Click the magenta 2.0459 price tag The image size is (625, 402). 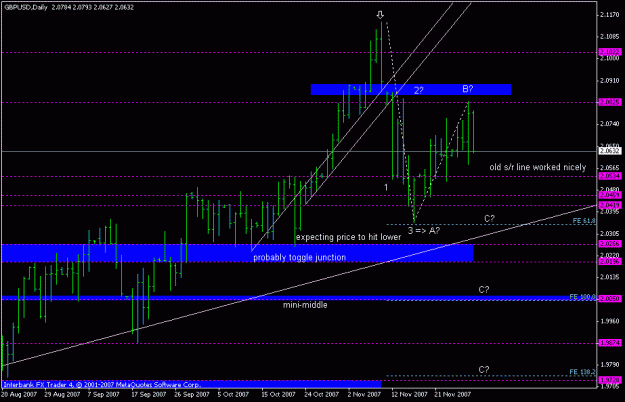pyautogui.click(x=610, y=195)
